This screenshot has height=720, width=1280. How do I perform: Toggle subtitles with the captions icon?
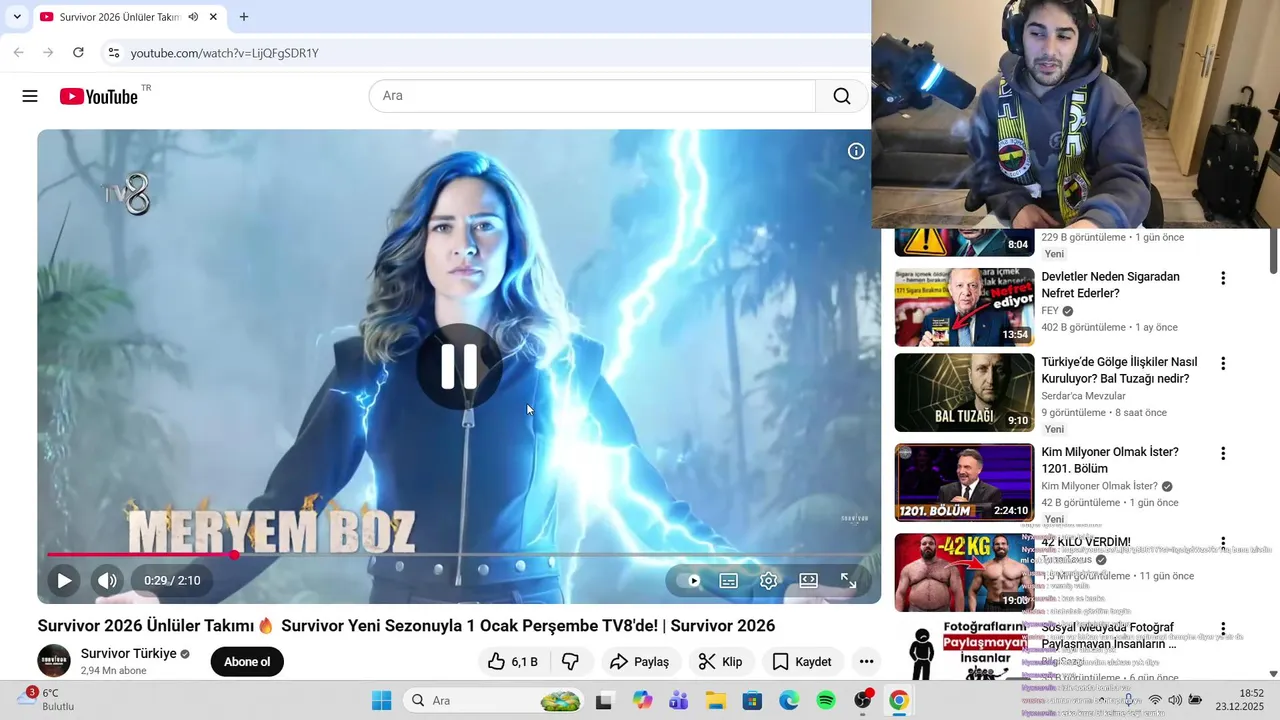[x=729, y=580]
